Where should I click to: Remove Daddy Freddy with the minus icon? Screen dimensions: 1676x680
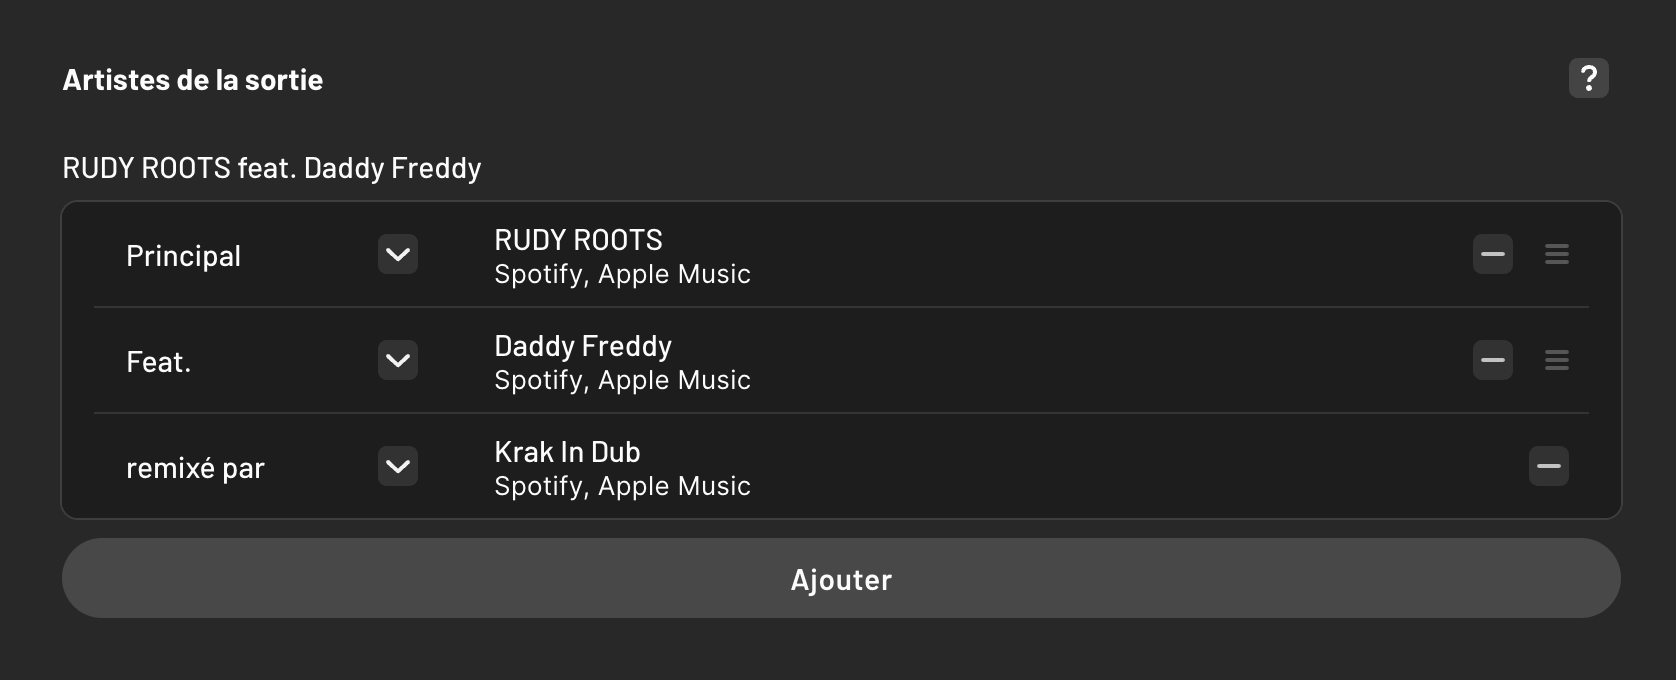1492,360
